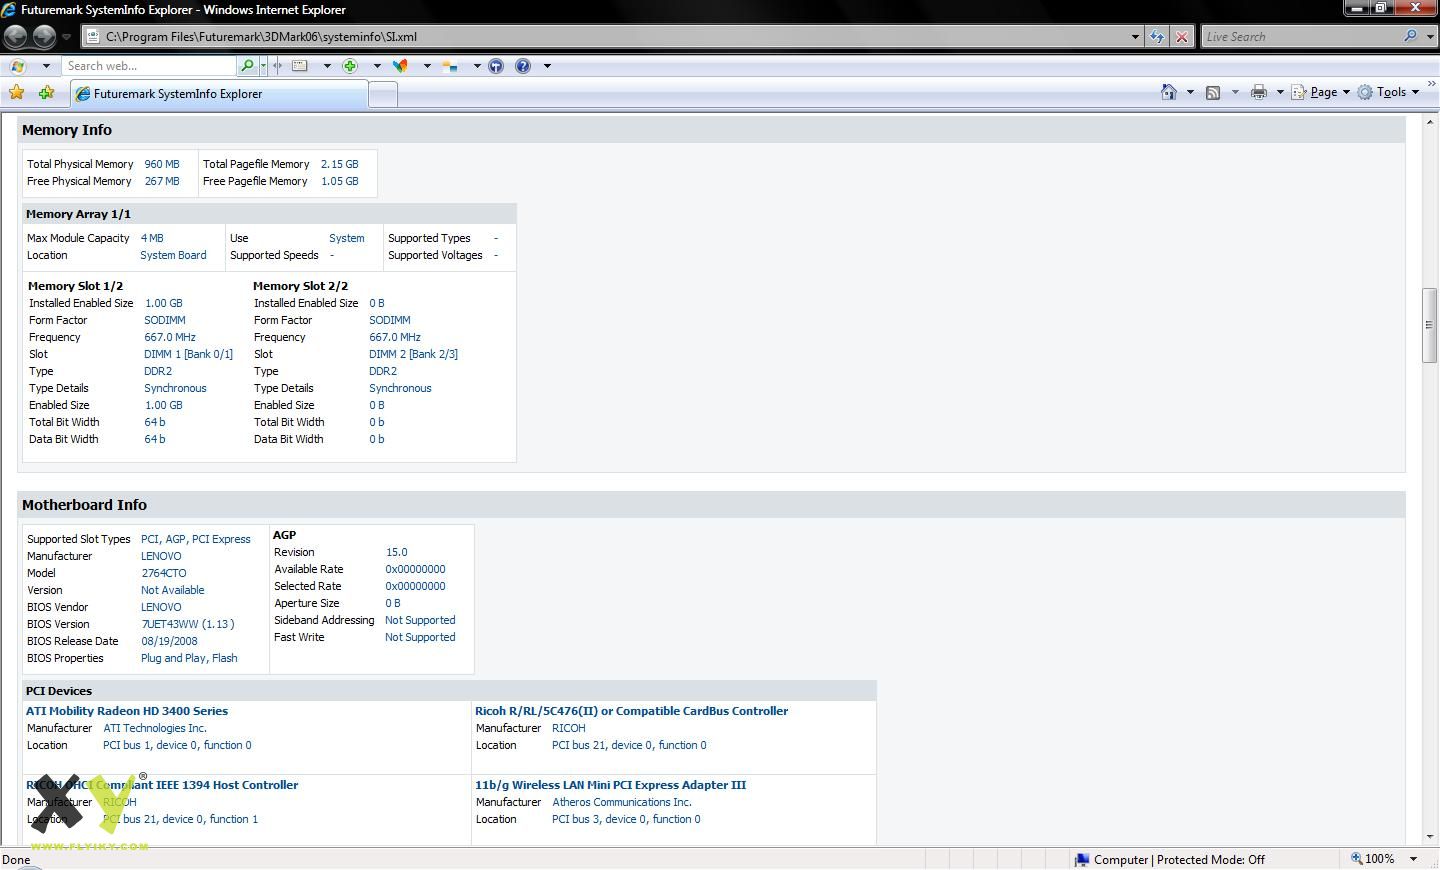Click ATI Mobility Radeon HD 3400 Series heading
This screenshot has height=870, width=1440.
(127, 711)
